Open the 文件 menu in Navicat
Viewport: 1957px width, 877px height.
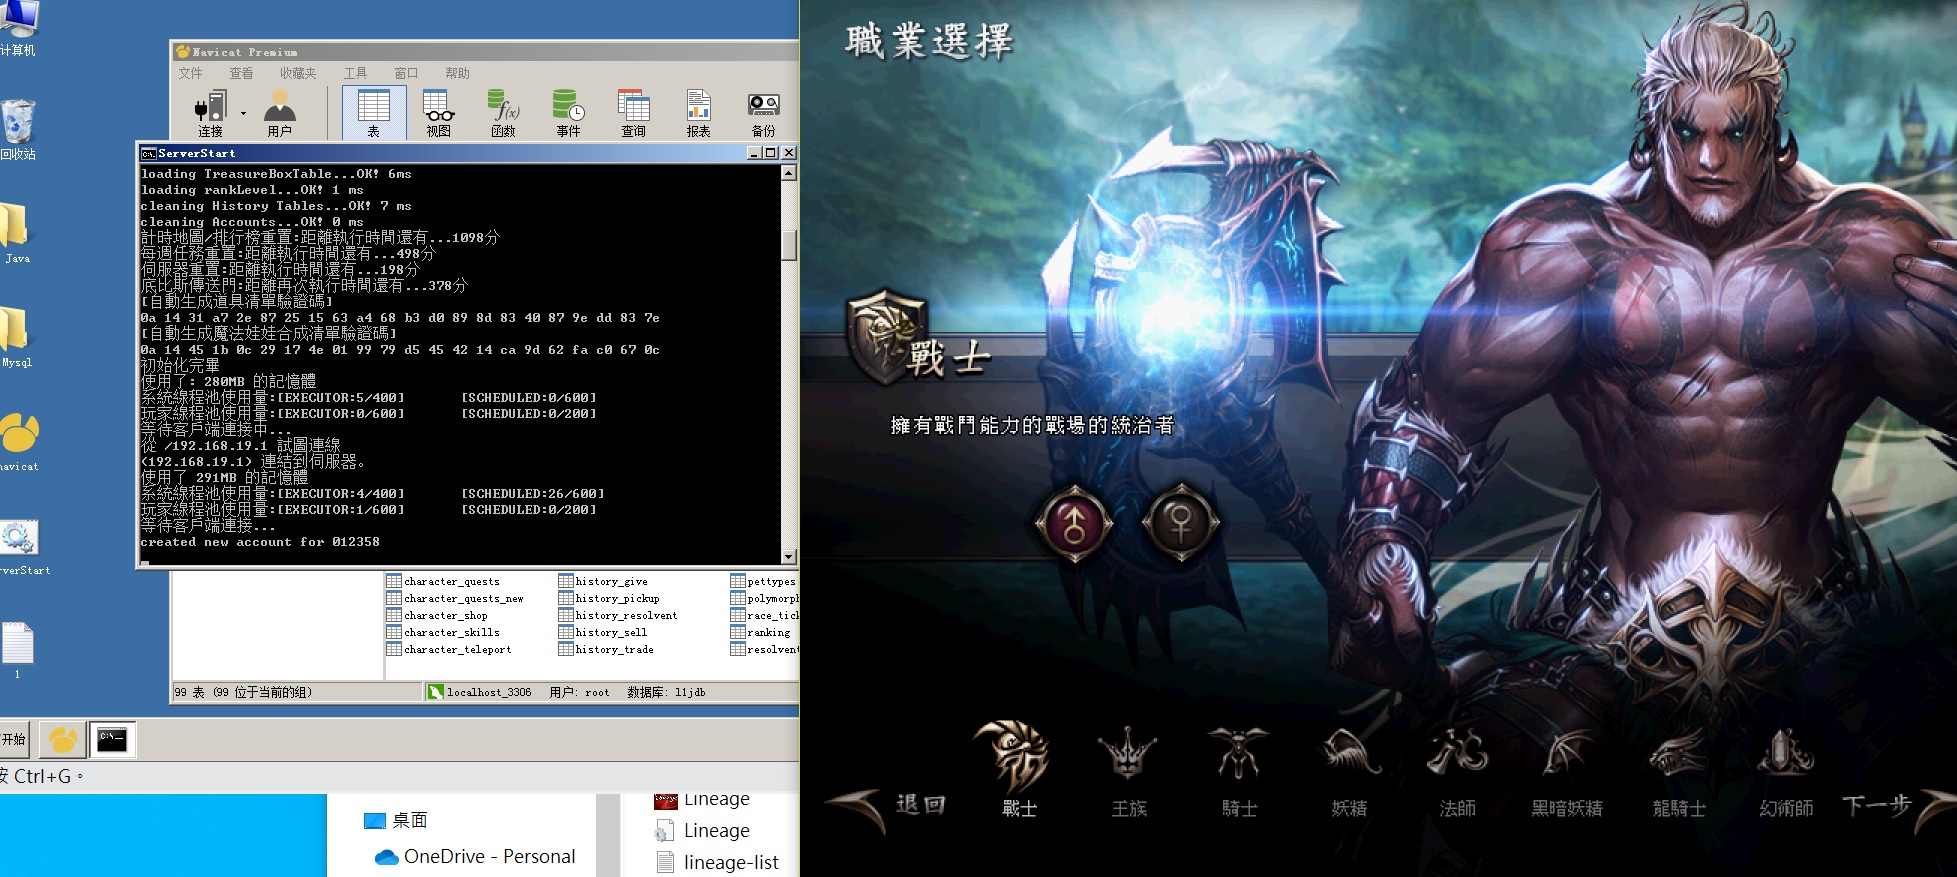pyautogui.click(x=190, y=73)
